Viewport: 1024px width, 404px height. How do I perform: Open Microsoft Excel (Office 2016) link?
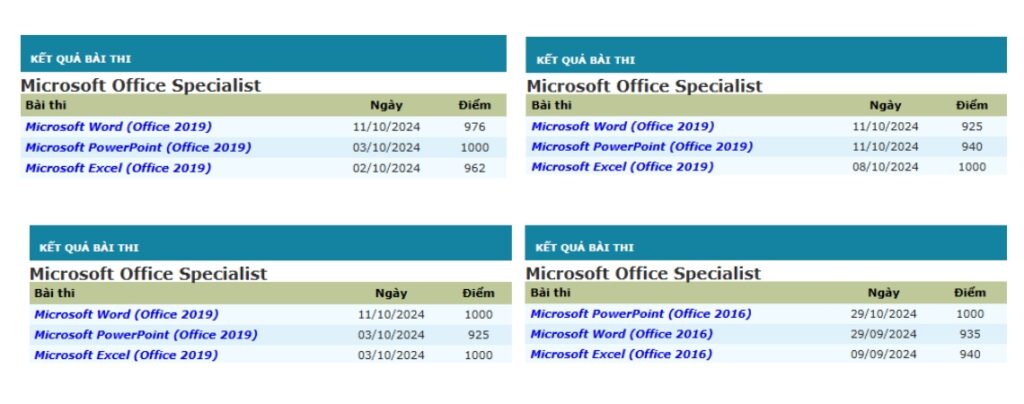point(621,354)
